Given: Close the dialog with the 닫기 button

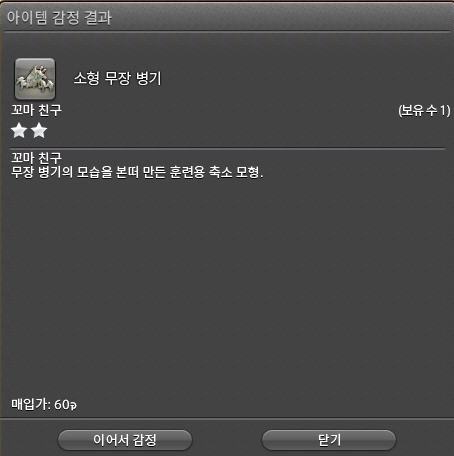Looking at the screenshot, I should pyautogui.click(x=329, y=440).
